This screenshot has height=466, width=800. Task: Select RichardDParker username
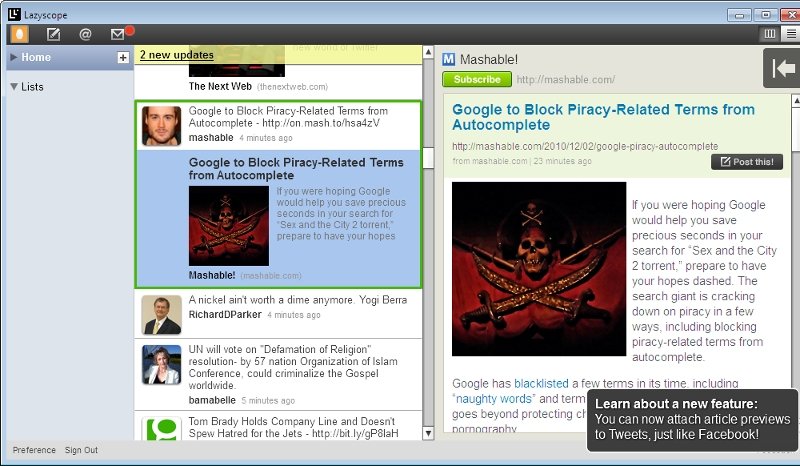point(225,315)
